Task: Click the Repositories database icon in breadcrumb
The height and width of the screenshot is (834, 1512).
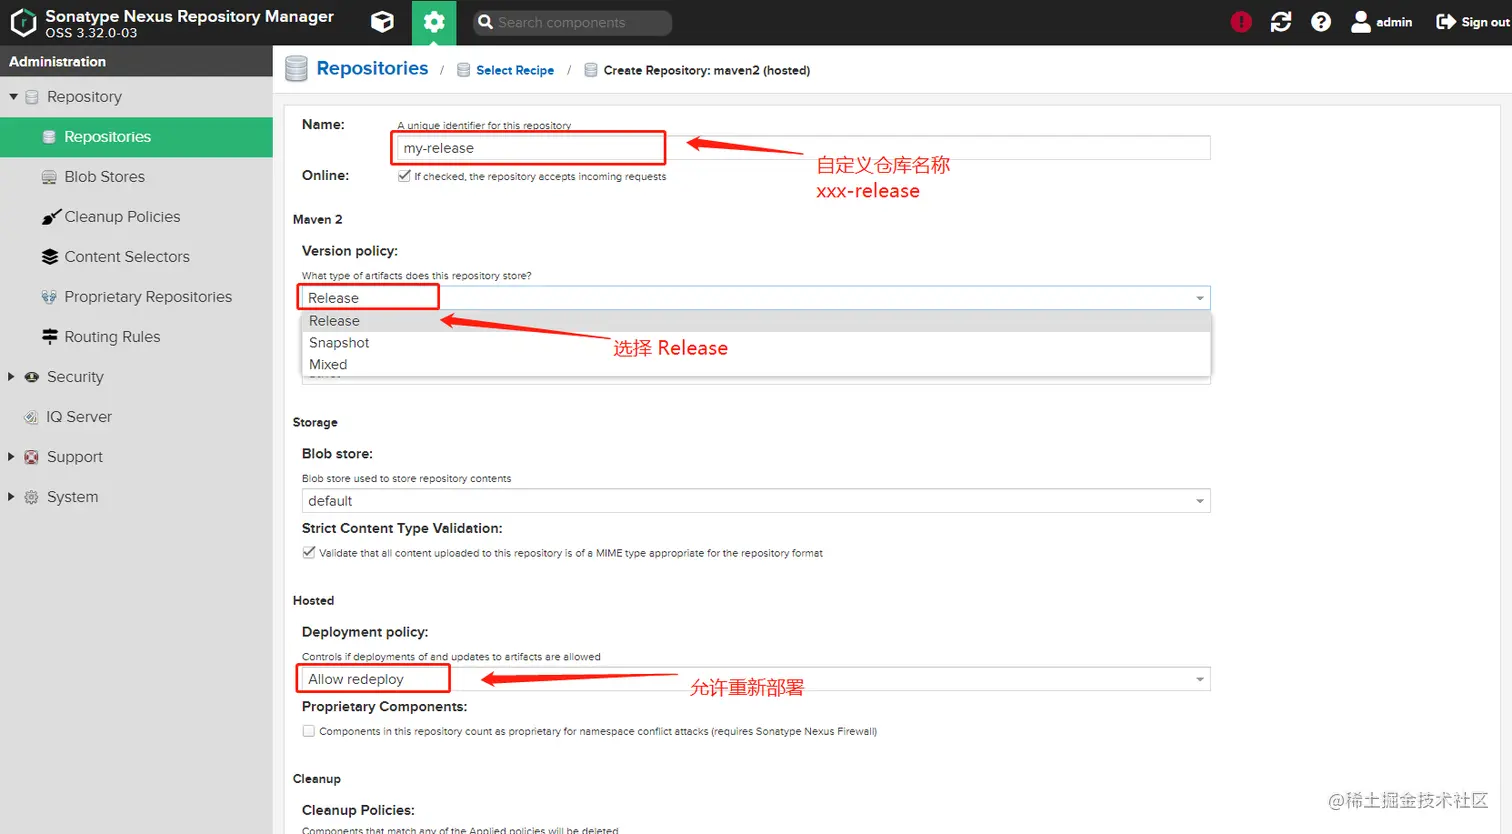Action: [x=296, y=69]
